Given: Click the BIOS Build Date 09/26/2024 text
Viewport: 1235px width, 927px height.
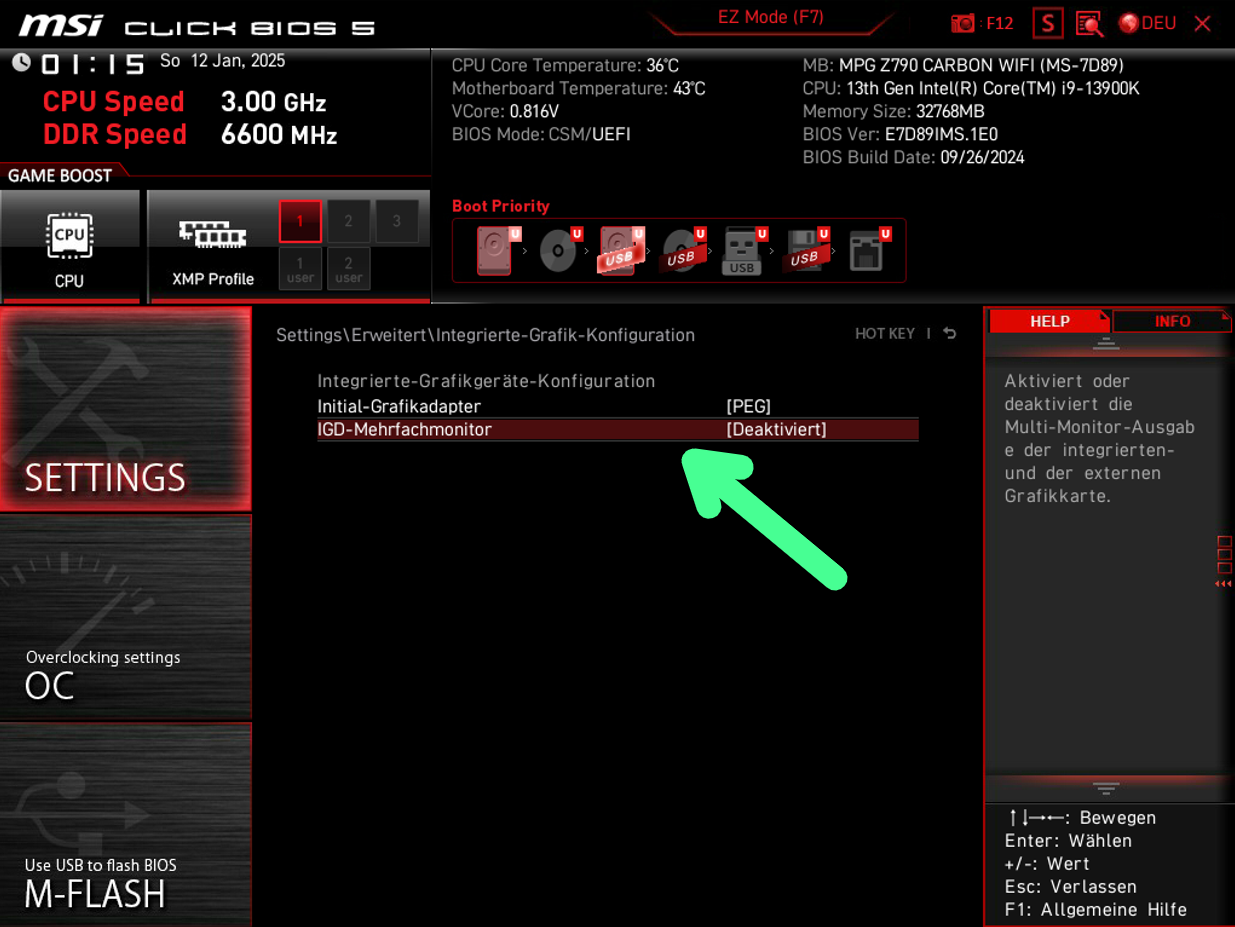Looking at the screenshot, I should [x=913, y=157].
